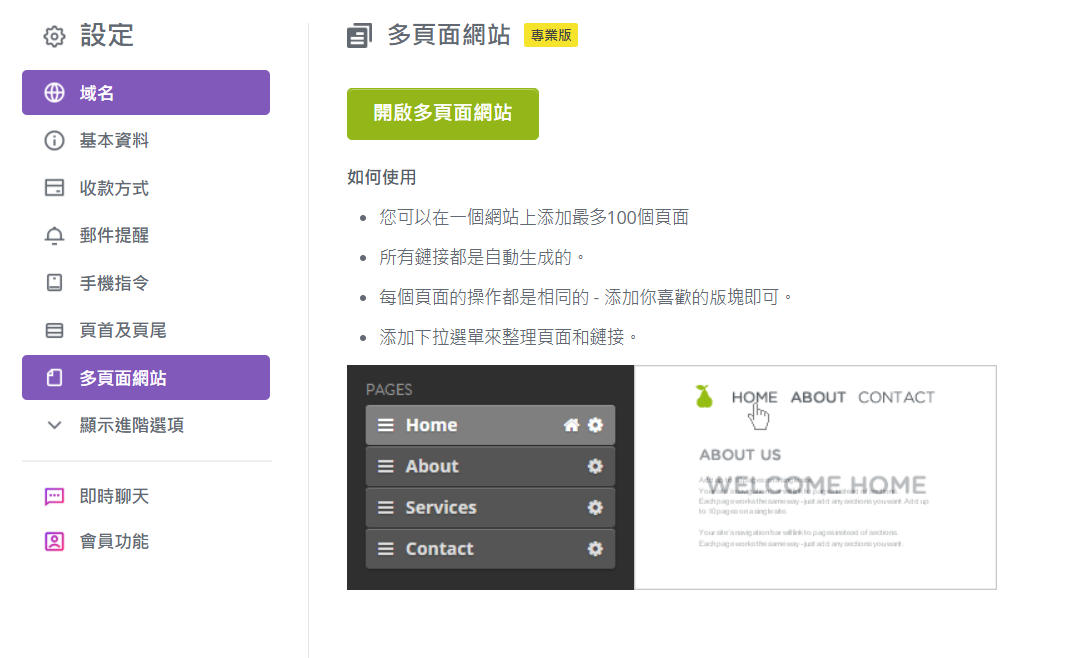Click the info icon next to 基本資料

coord(55,140)
